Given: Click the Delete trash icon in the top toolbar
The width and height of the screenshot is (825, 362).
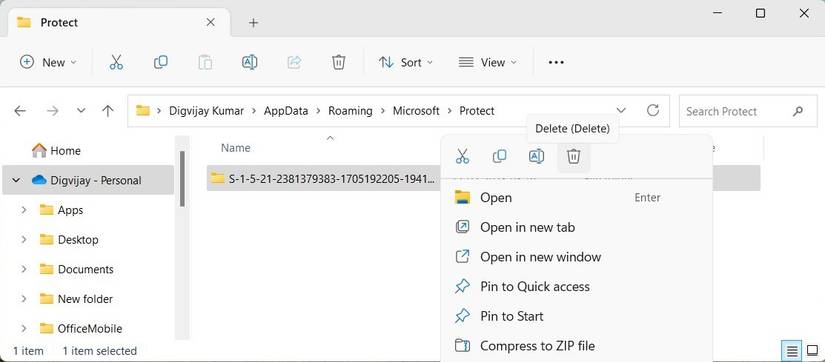Looking at the screenshot, I should click(x=338, y=63).
